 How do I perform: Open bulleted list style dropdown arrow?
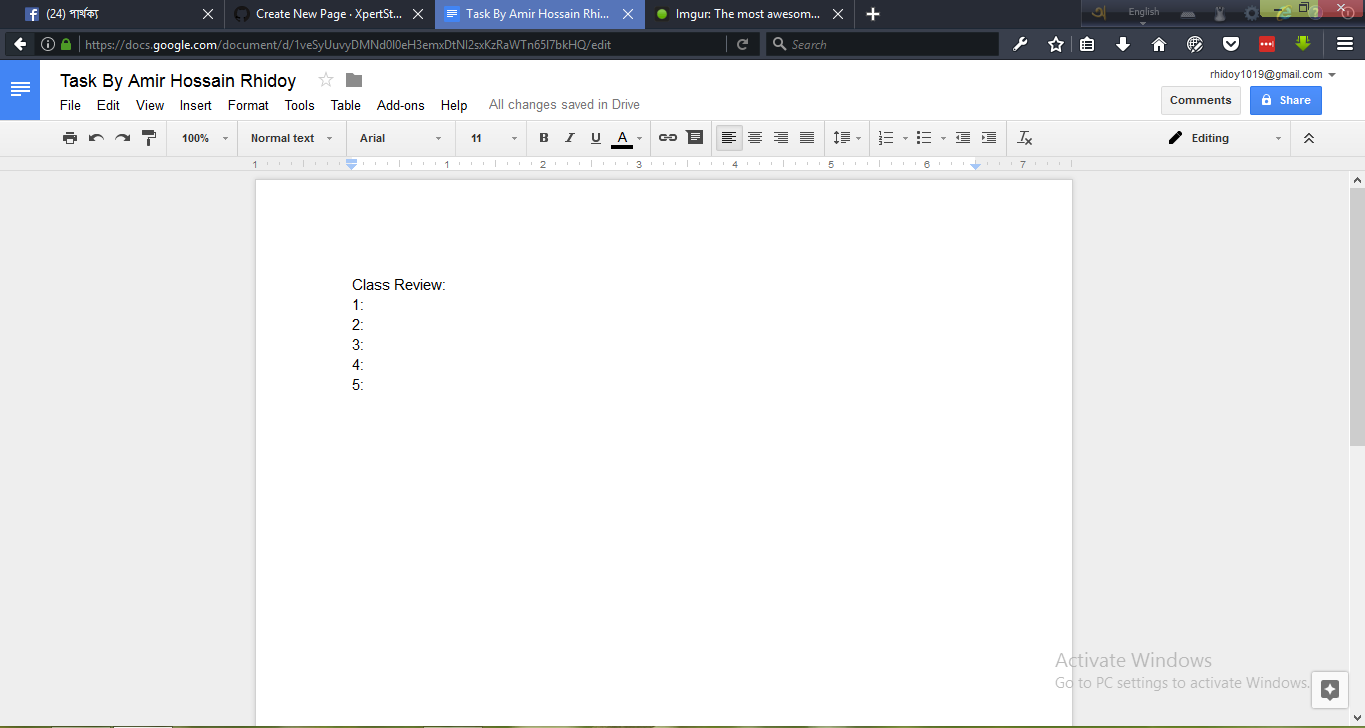(x=943, y=138)
